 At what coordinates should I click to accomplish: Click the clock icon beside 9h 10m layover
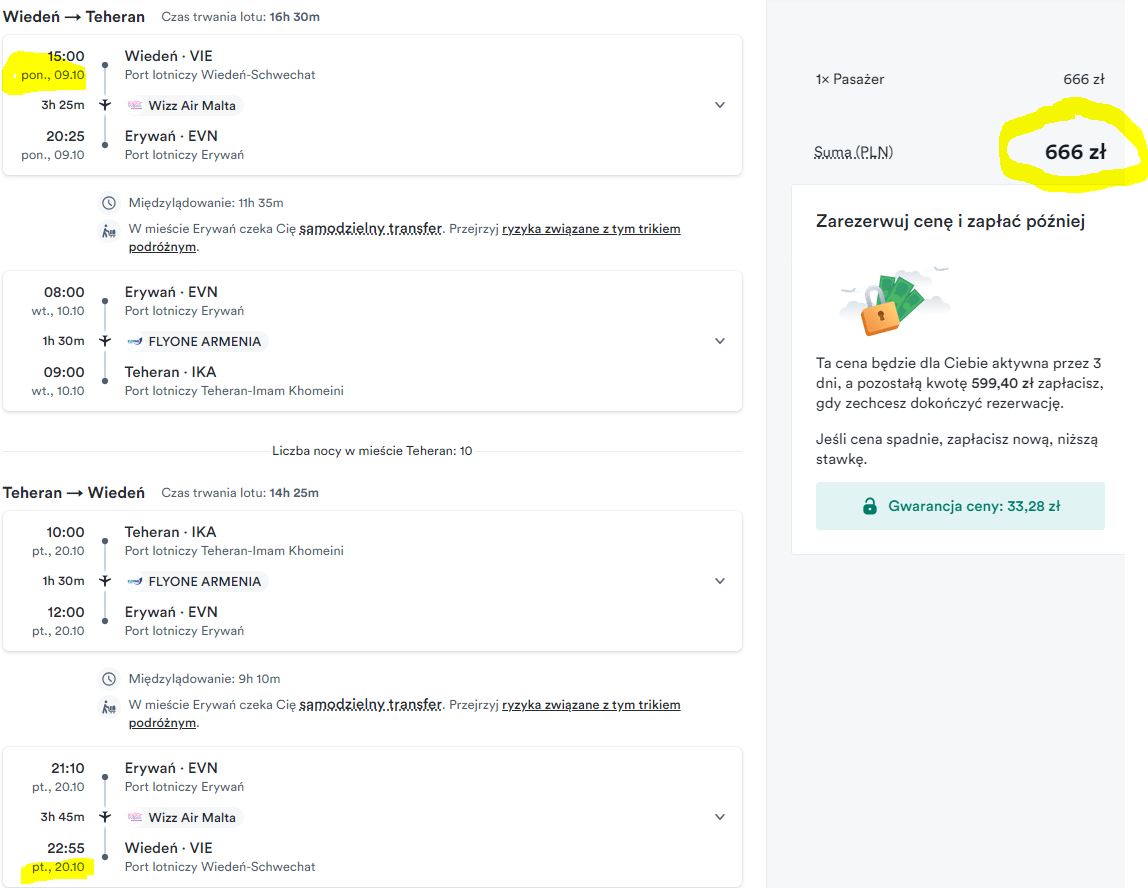pyautogui.click(x=109, y=679)
